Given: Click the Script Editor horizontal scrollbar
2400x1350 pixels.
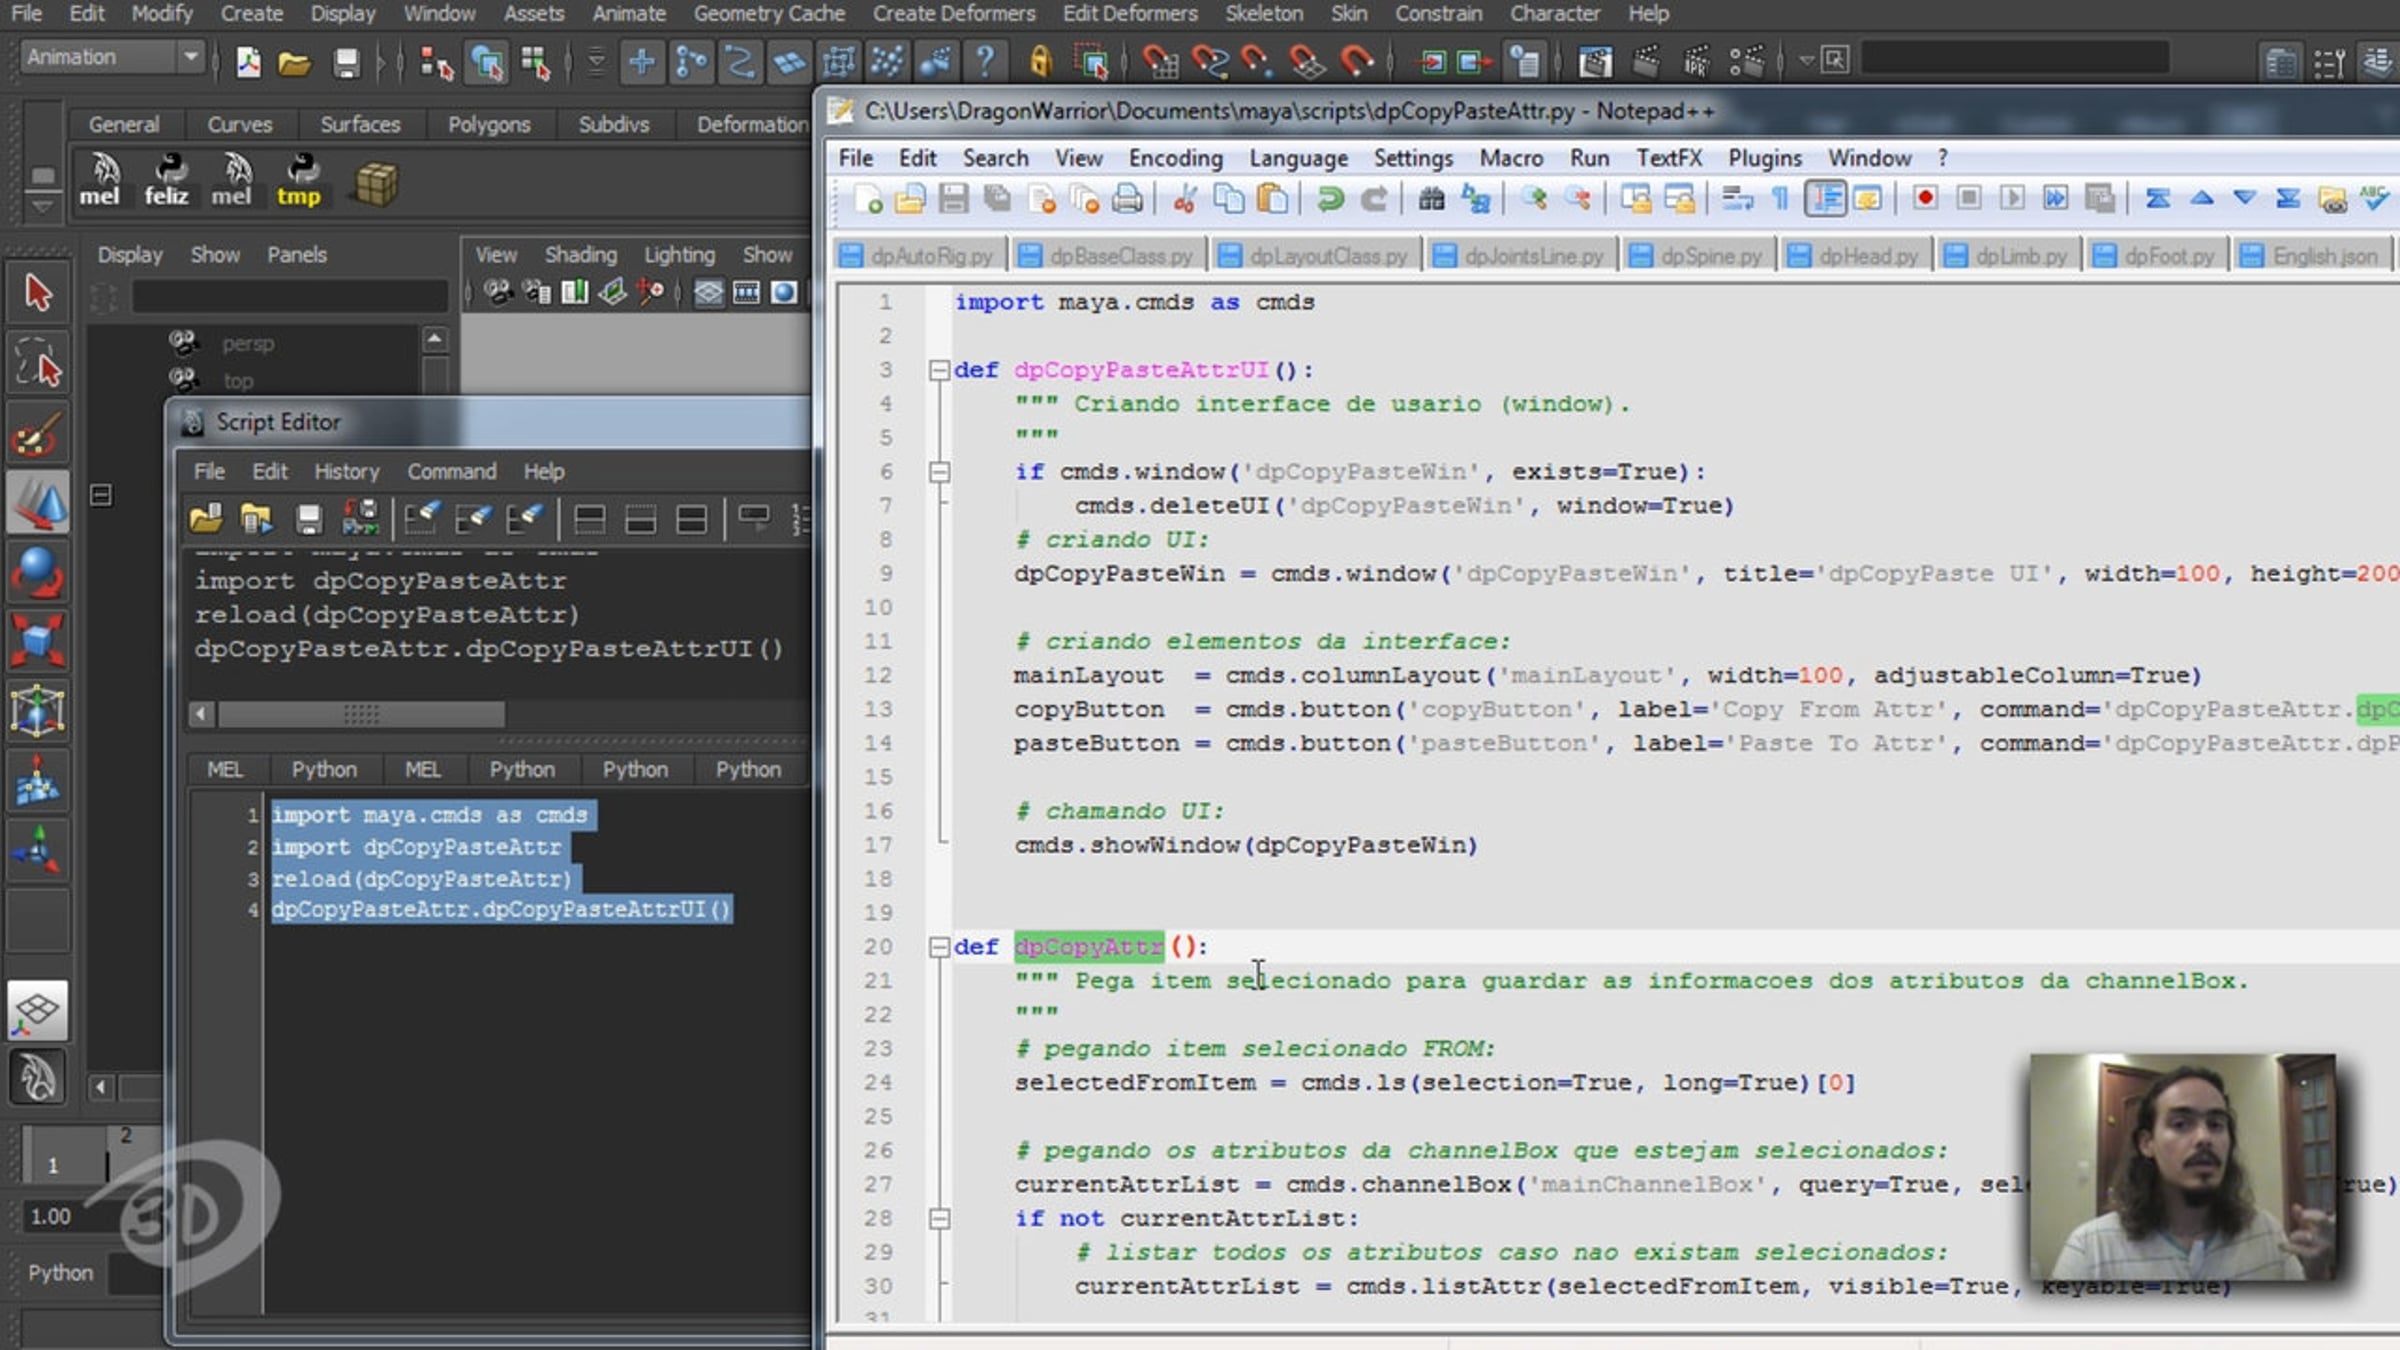Looking at the screenshot, I should point(500,714).
